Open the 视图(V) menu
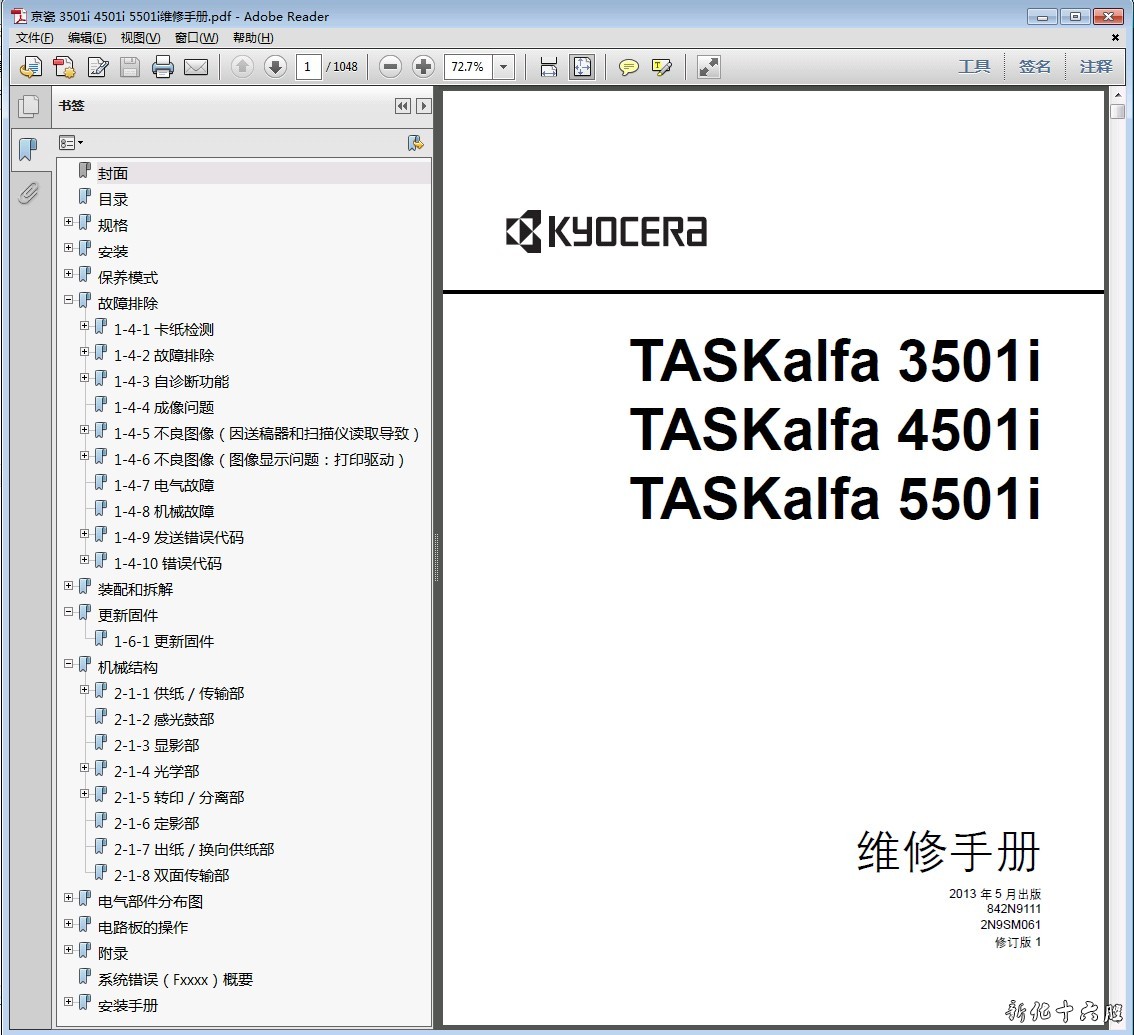This screenshot has width=1134, height=1035. click(x=140, y=38)
